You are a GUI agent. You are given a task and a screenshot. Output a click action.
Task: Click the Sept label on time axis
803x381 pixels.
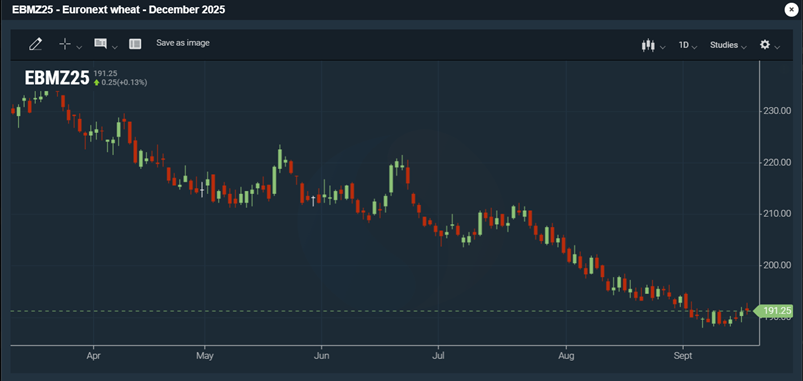point(683,355)
